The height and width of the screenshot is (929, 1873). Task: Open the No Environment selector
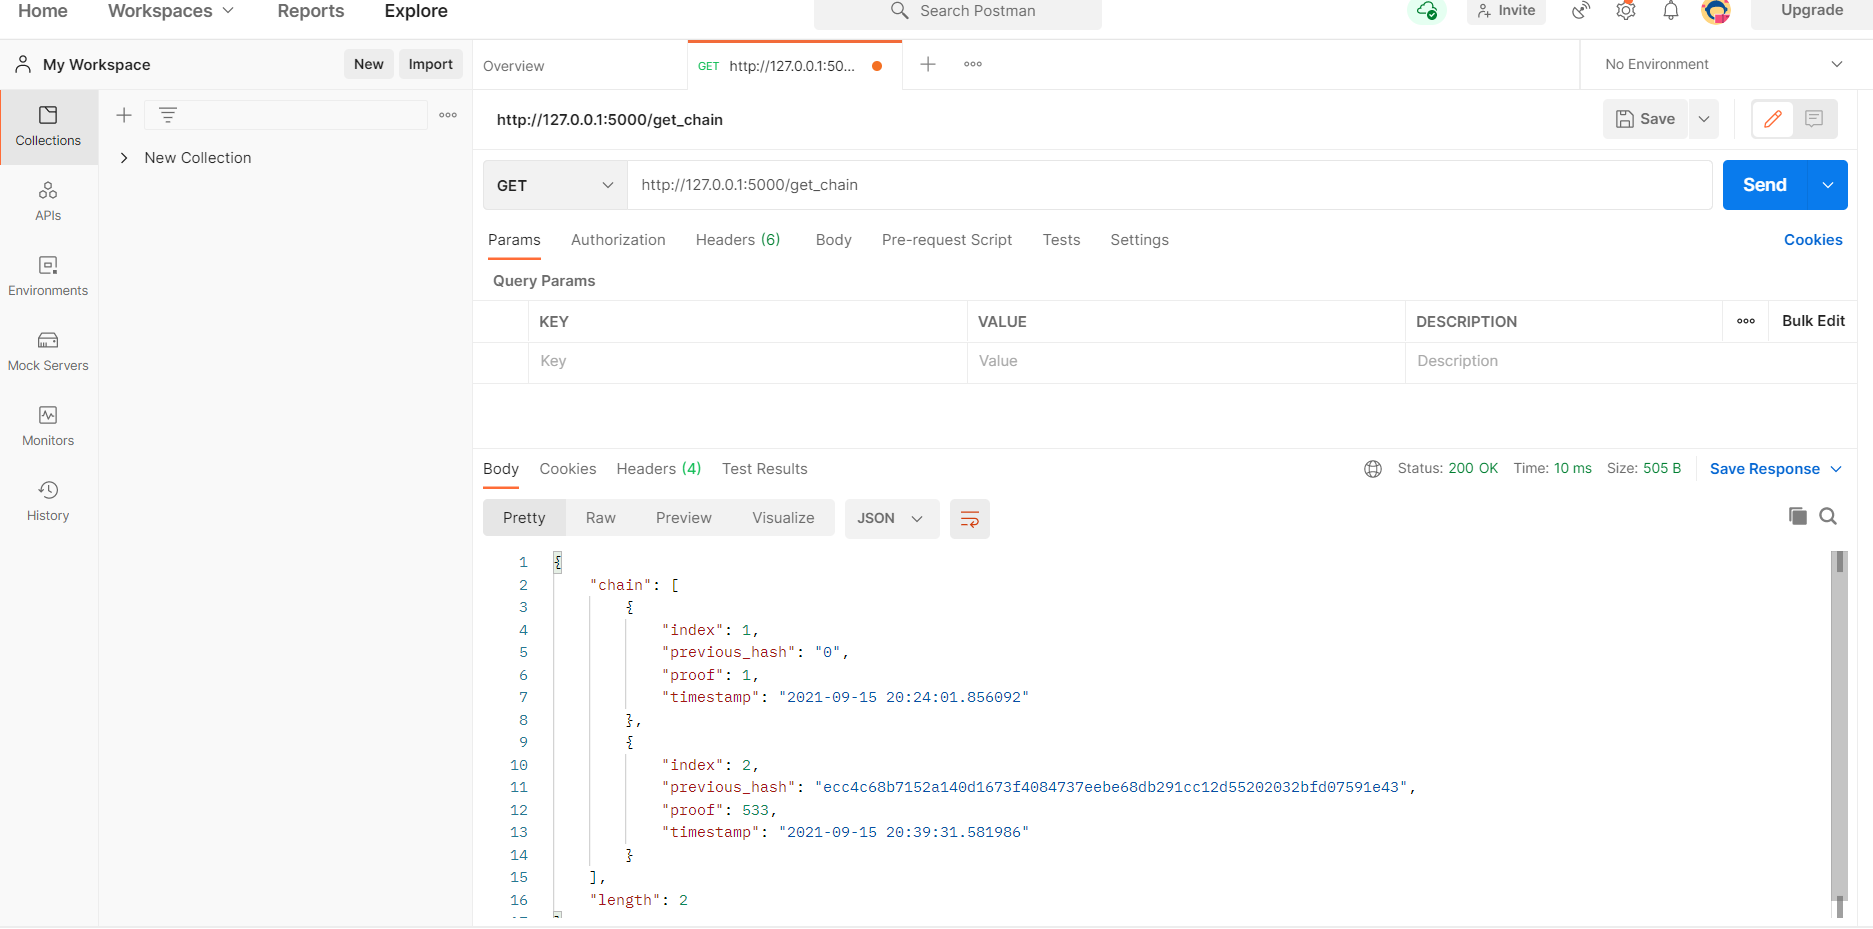click(1722, 63)
